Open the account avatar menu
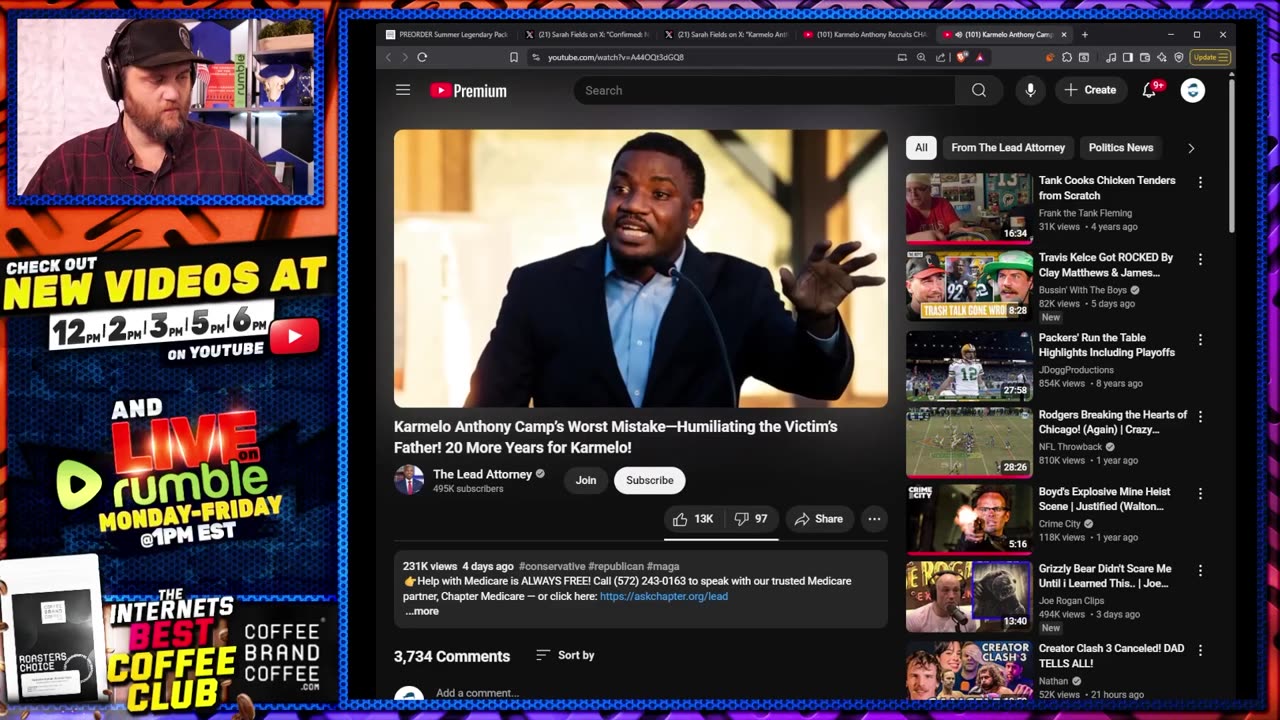The image size is (1280, 720). [1192, 91]
